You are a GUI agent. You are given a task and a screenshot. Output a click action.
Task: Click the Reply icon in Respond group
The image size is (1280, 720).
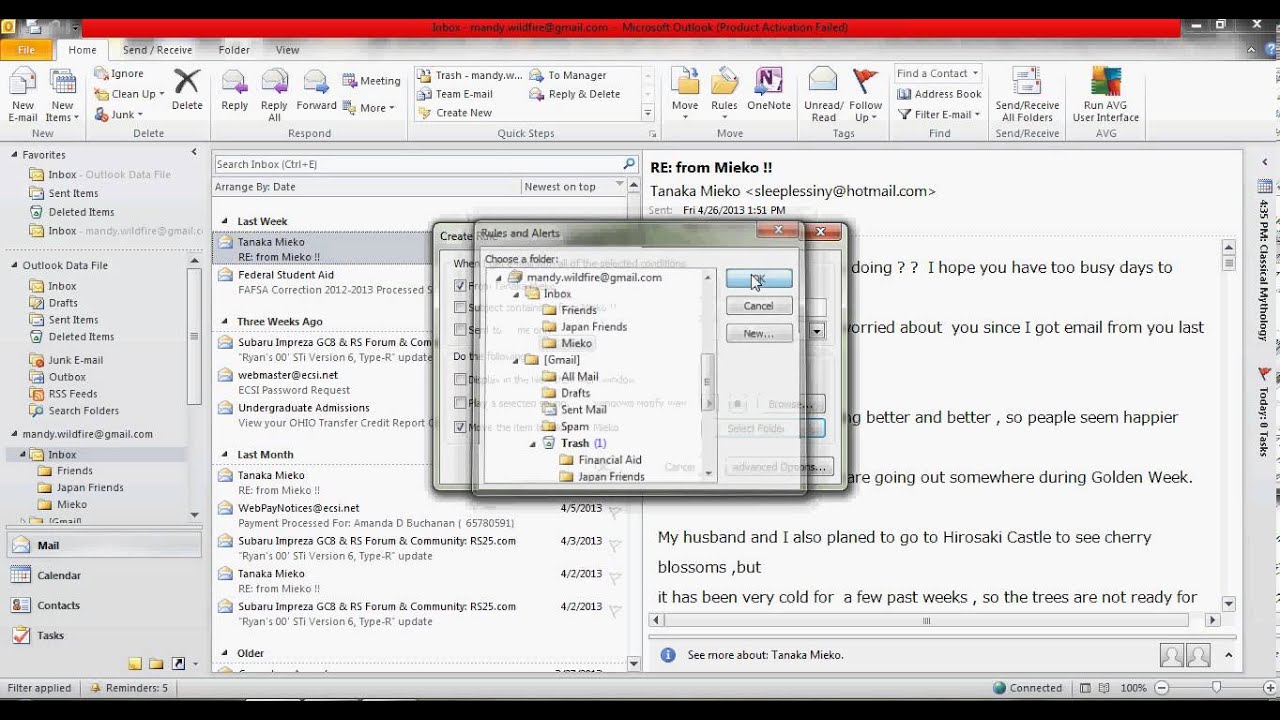coord(235,90)
